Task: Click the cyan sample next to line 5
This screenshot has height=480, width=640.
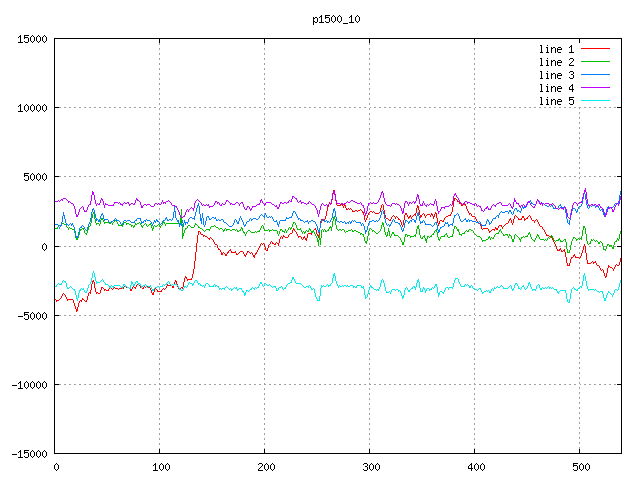Action: (x=595, y=101)
